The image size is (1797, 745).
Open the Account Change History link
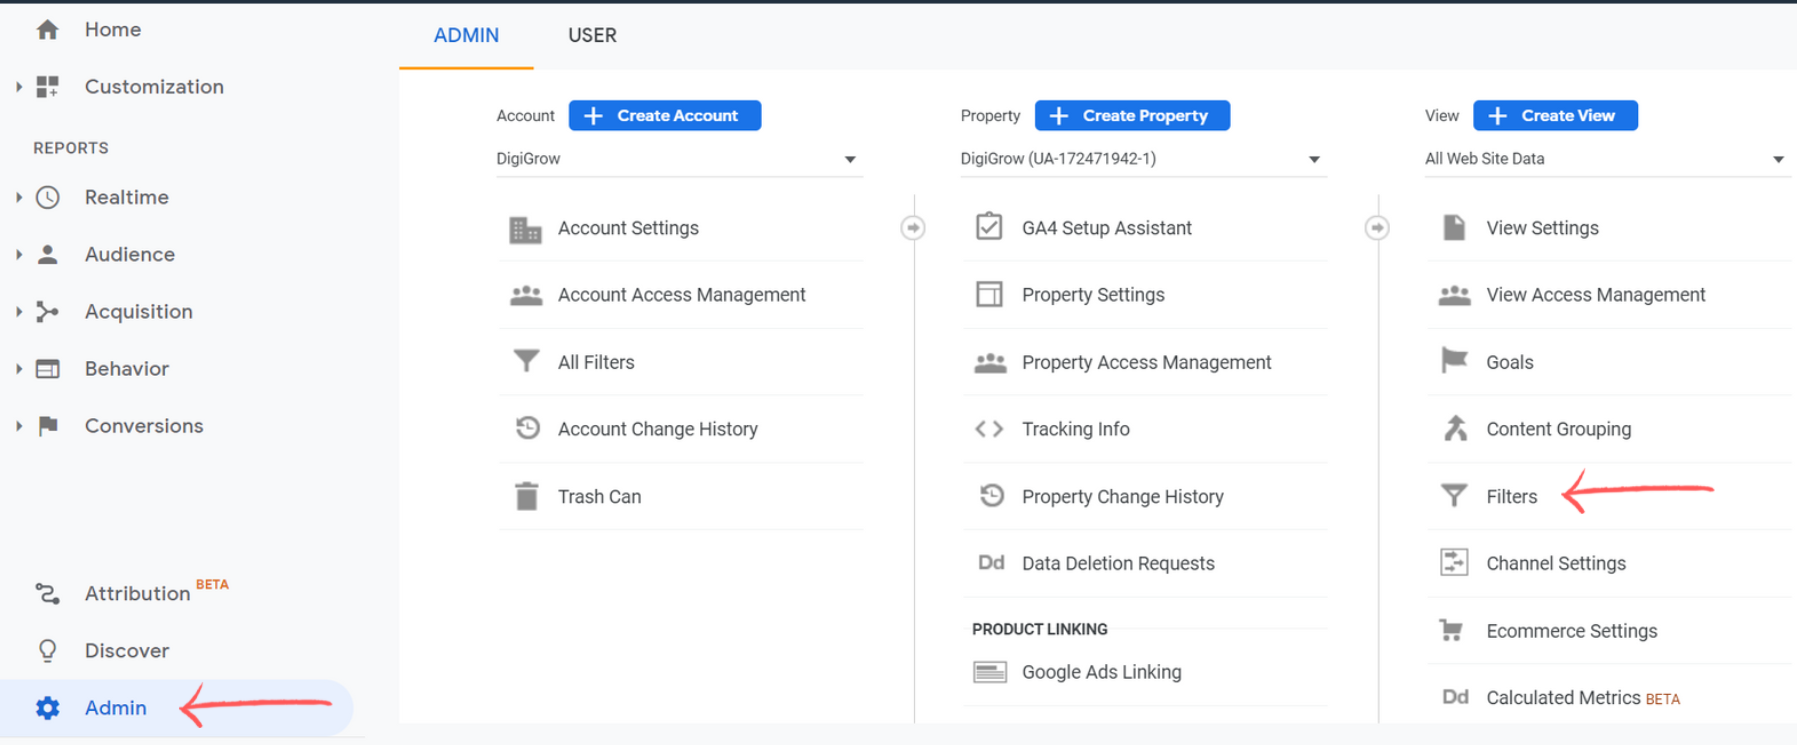pos(658,429)
